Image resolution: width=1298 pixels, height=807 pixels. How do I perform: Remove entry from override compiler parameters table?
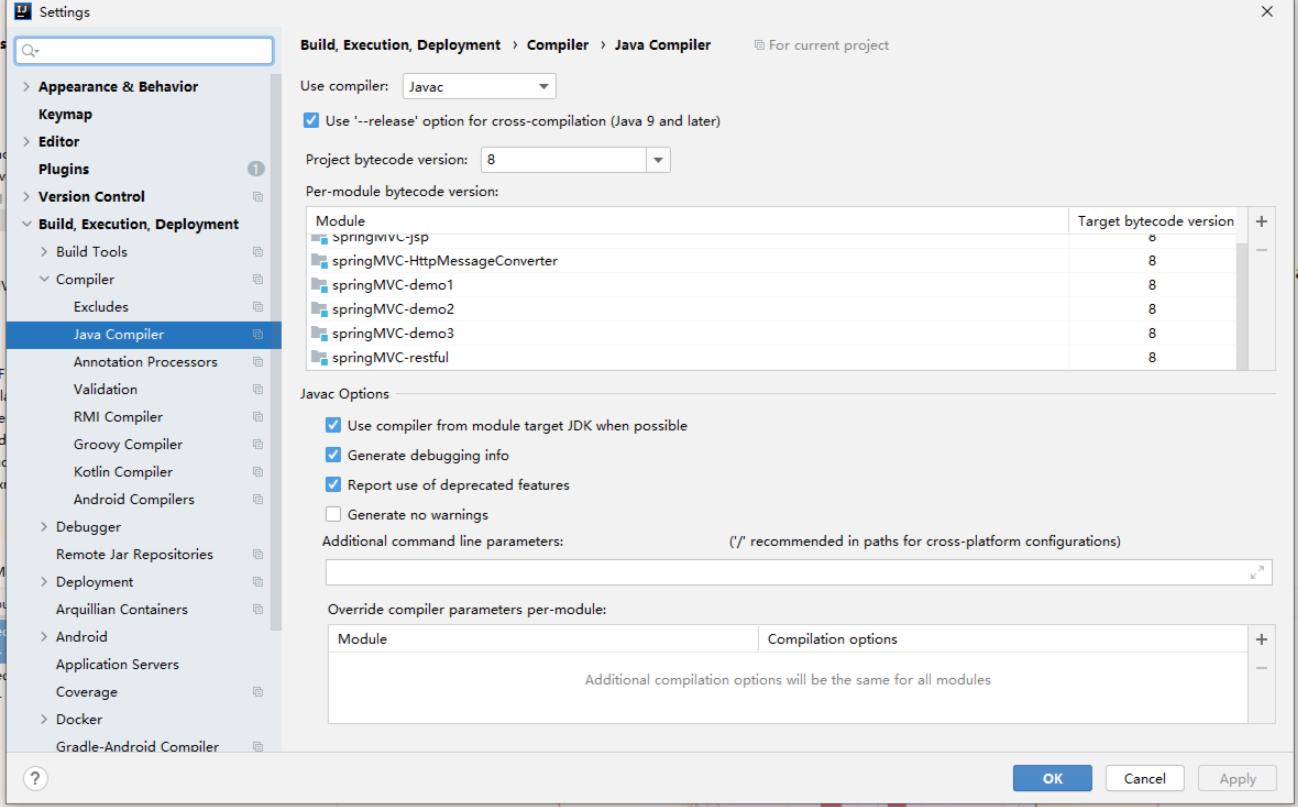pyautogui.click(x=1261, y=667)
